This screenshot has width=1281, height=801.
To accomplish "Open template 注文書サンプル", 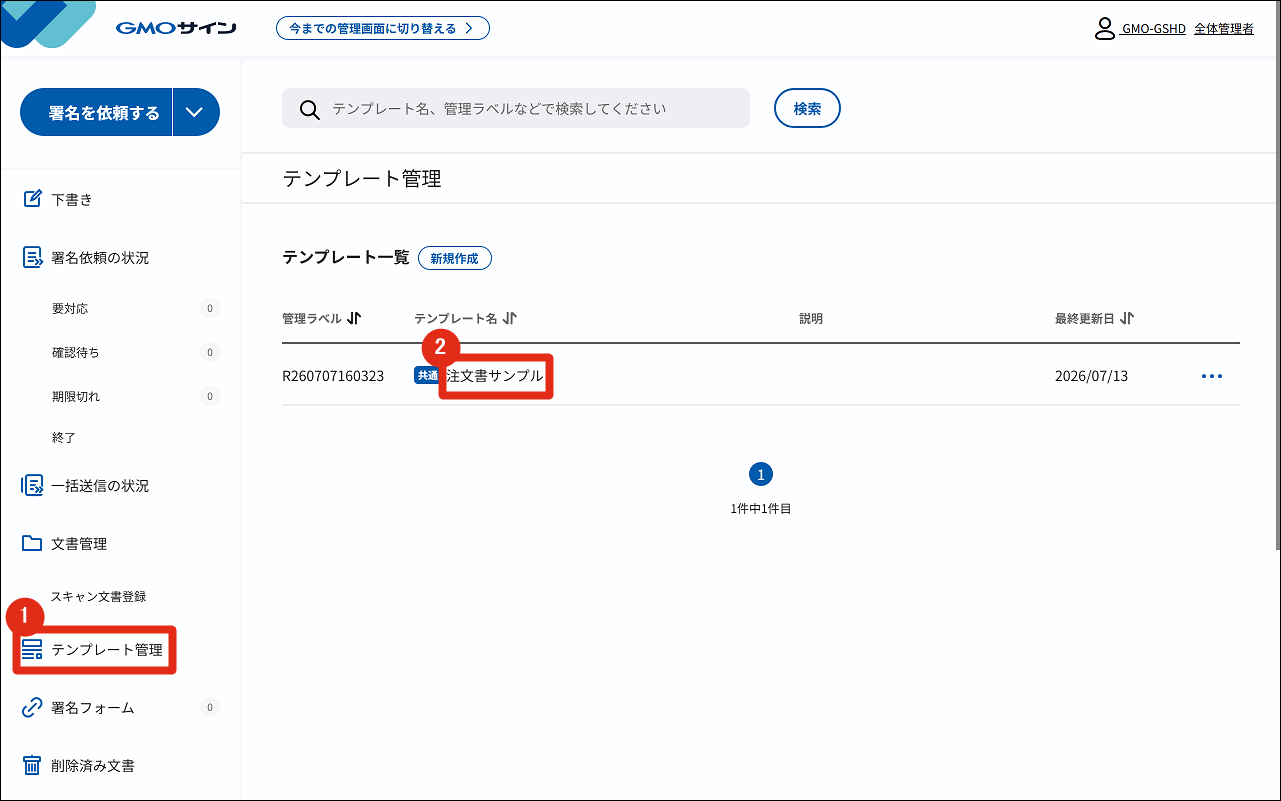I will click(495, 376).
